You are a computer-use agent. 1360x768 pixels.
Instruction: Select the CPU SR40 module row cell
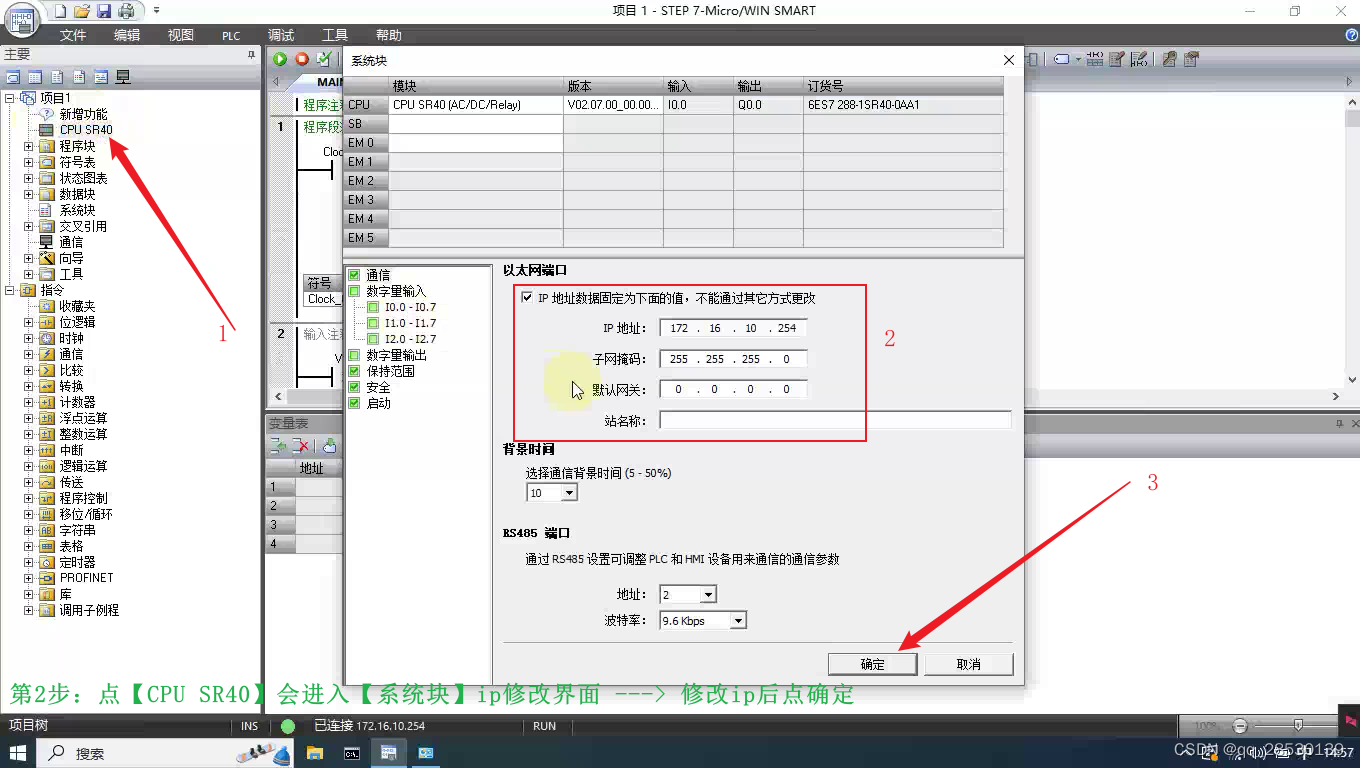(x=476, y=104)
